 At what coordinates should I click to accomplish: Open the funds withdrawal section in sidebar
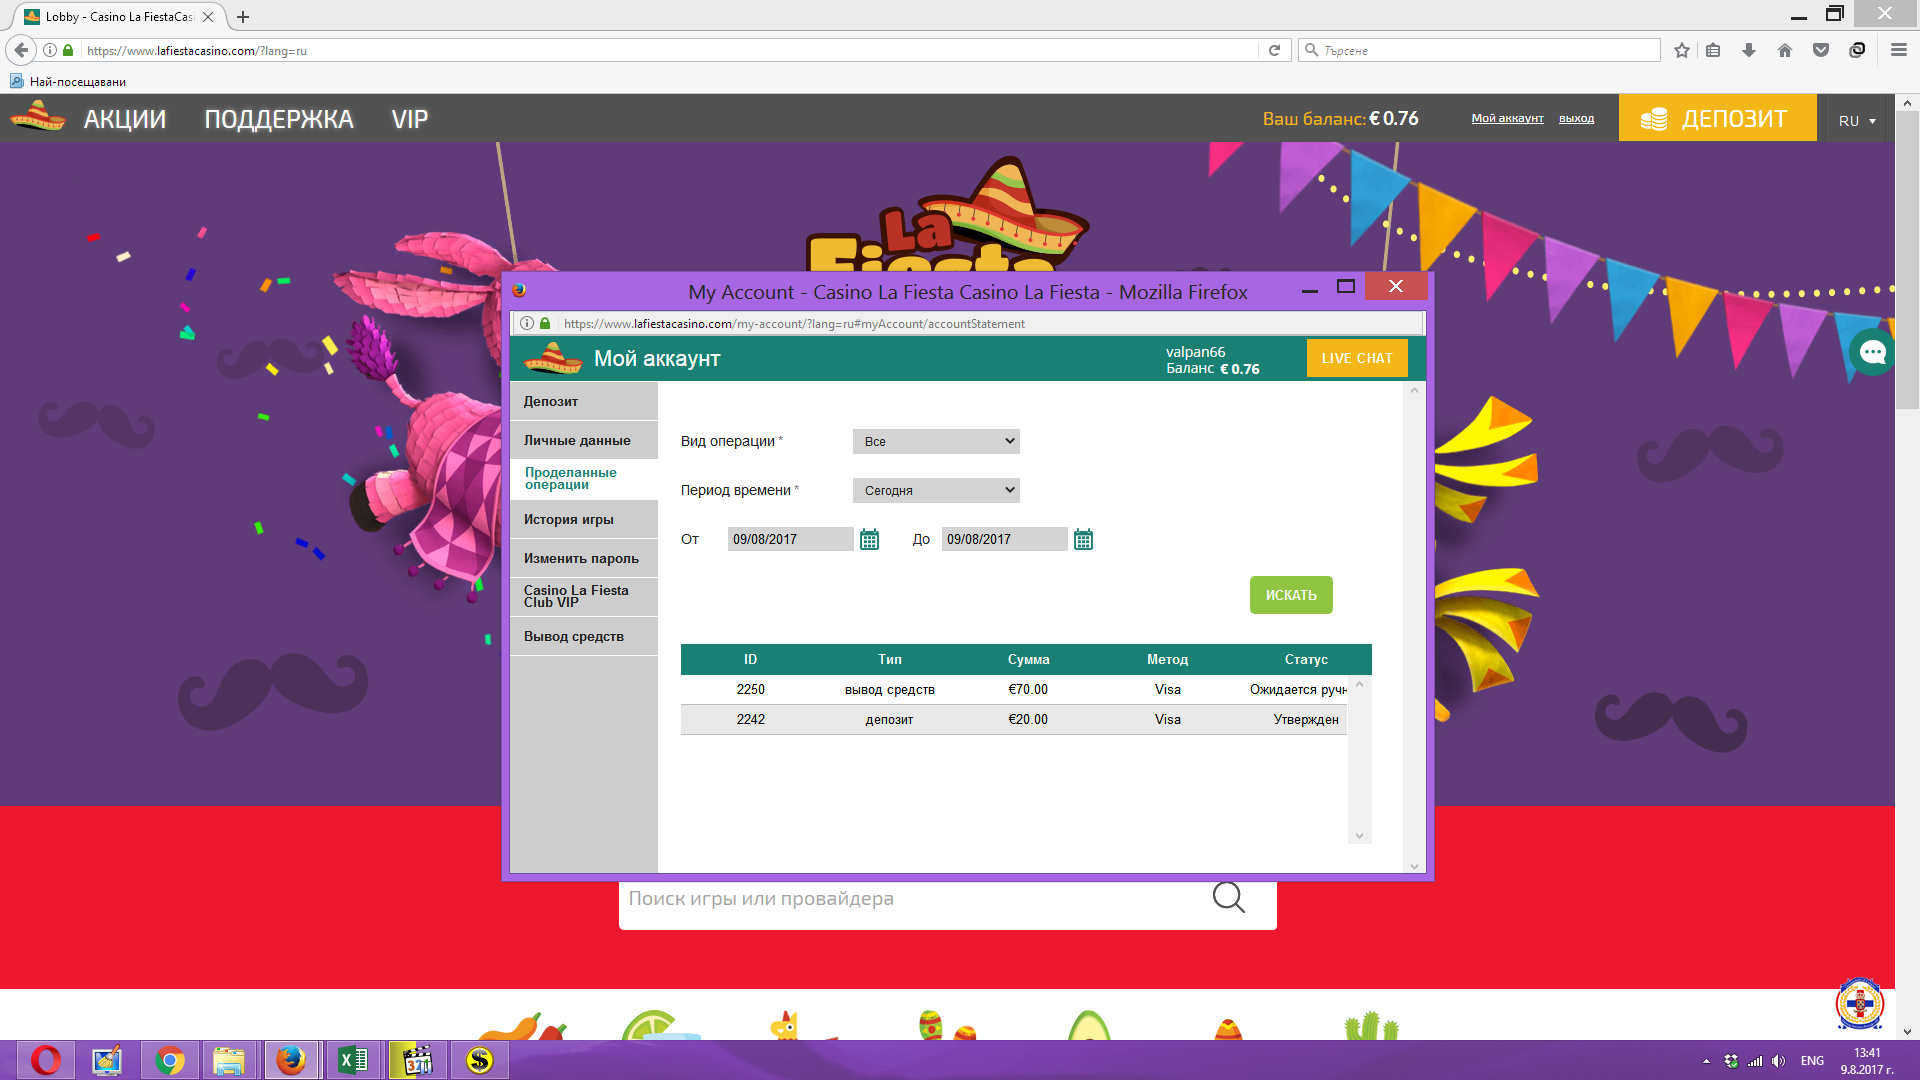click(x=583, y=636)
